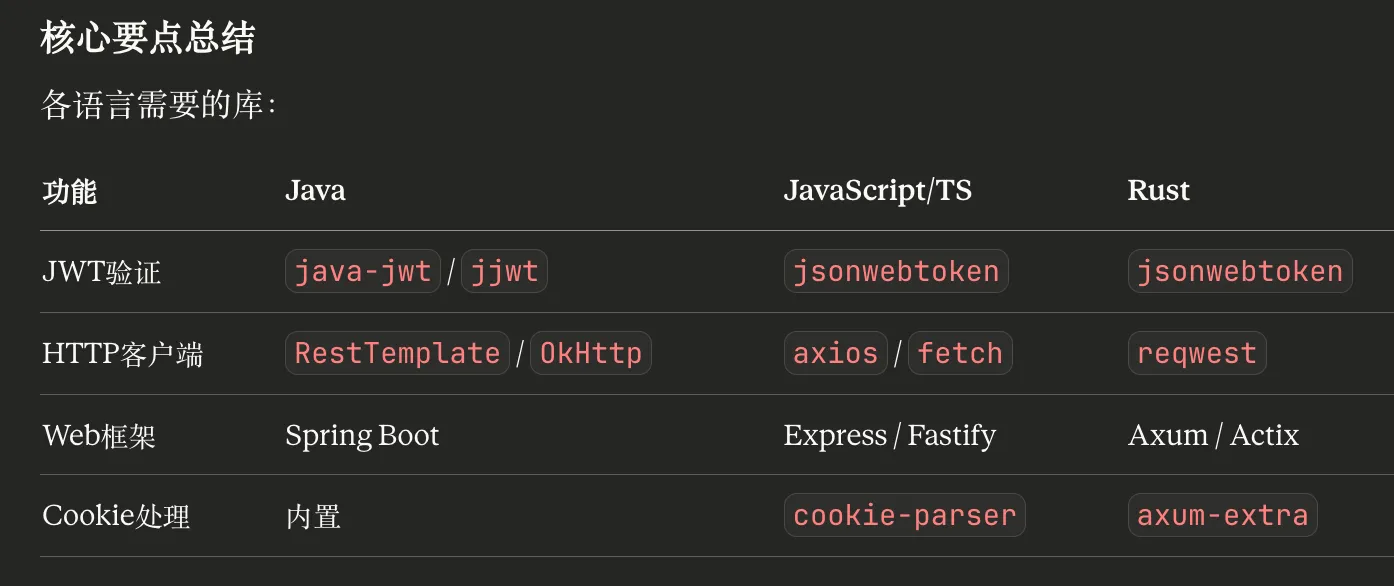This screenshot has width=1394, height=586.
Task: Click the Spring Boot table cell
Action: [362, 435]
